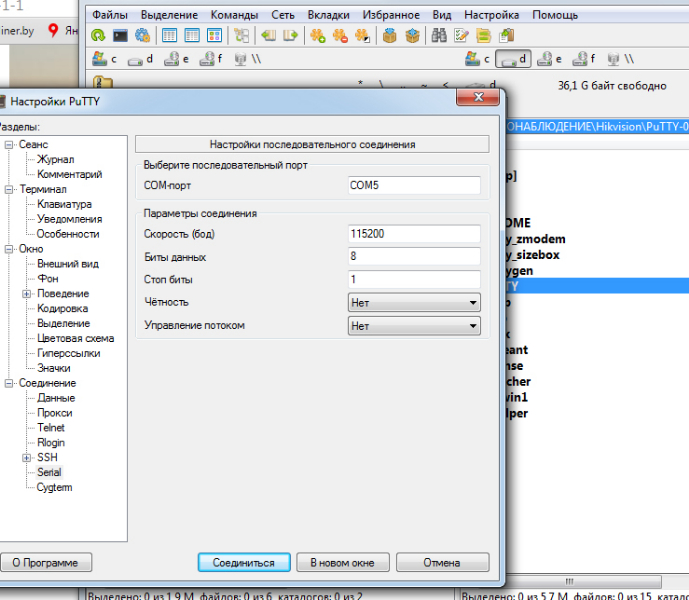Select Цветовая схема in the settings tree
689x600 pixels.
click(76, 338)
